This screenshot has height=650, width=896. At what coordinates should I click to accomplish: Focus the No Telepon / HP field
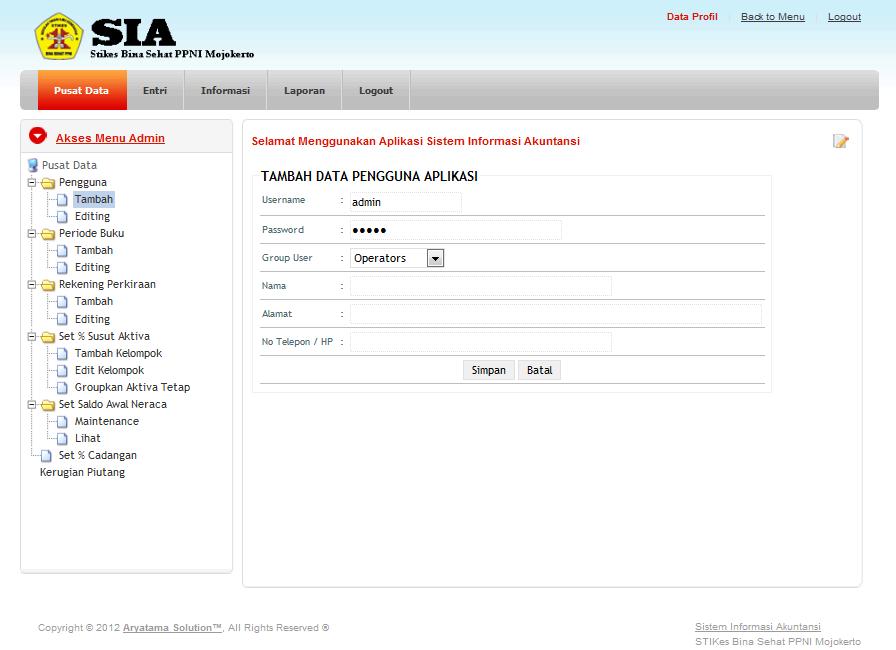pos(481,342)
